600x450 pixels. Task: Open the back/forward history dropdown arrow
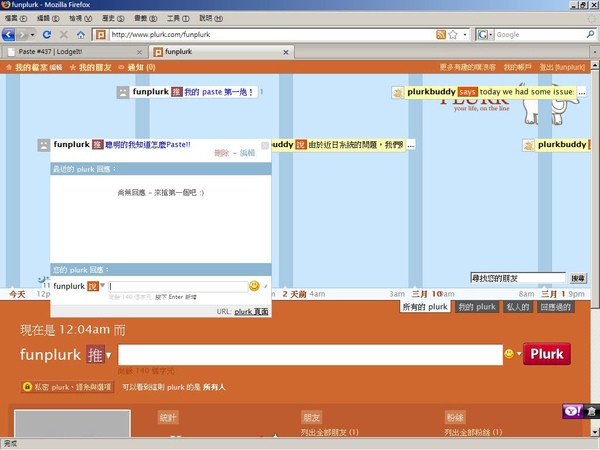33,35
